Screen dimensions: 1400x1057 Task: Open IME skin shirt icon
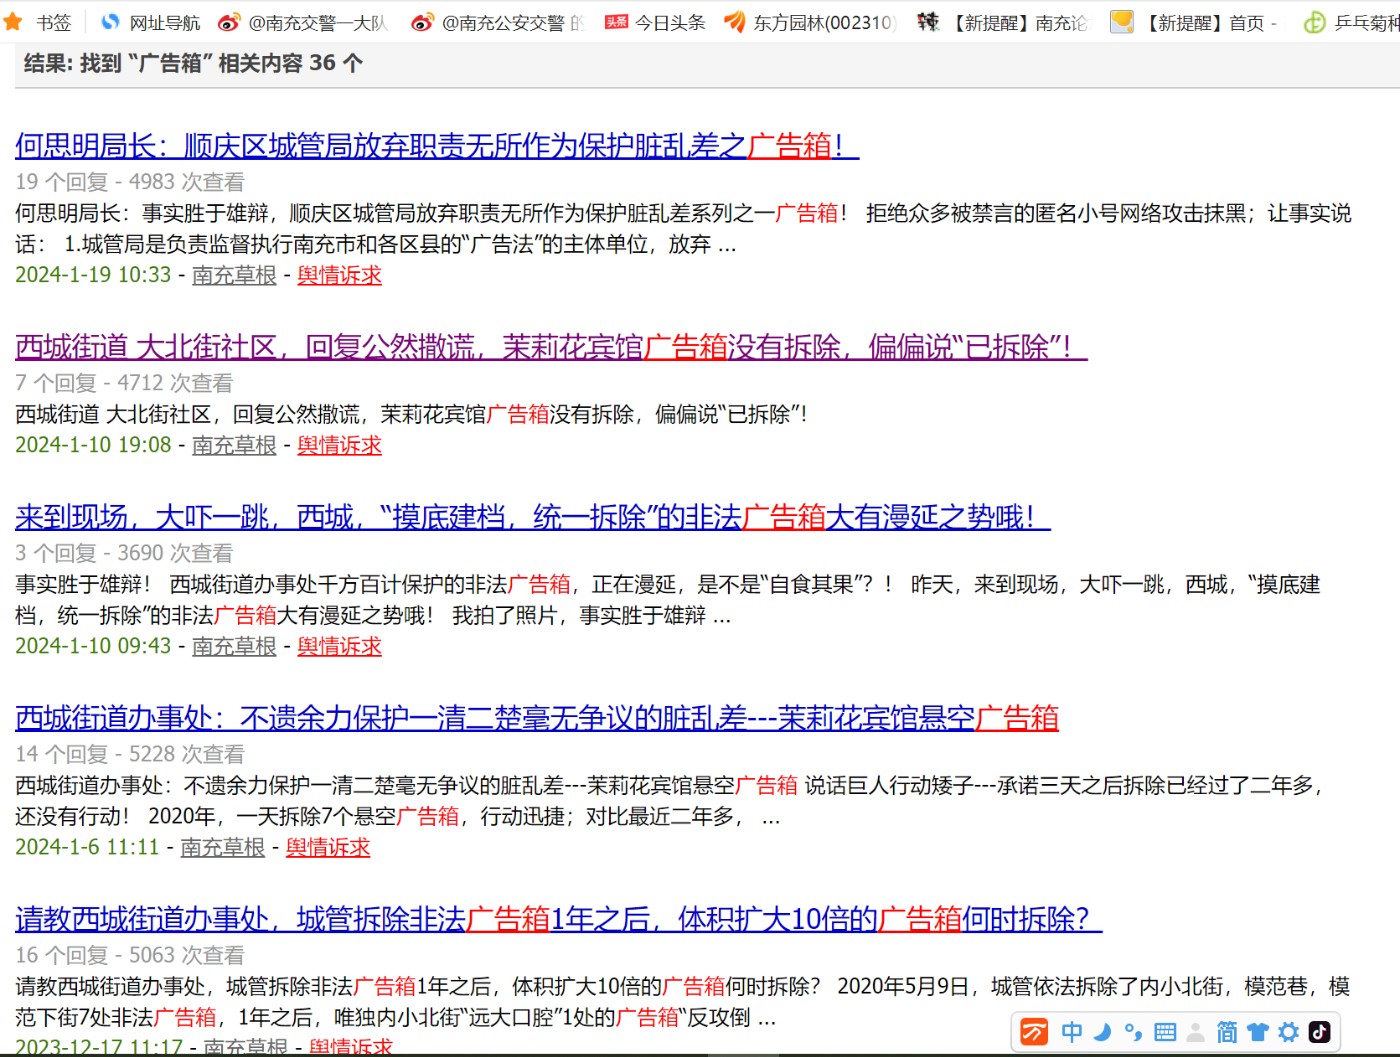tap(1258, 1032)
